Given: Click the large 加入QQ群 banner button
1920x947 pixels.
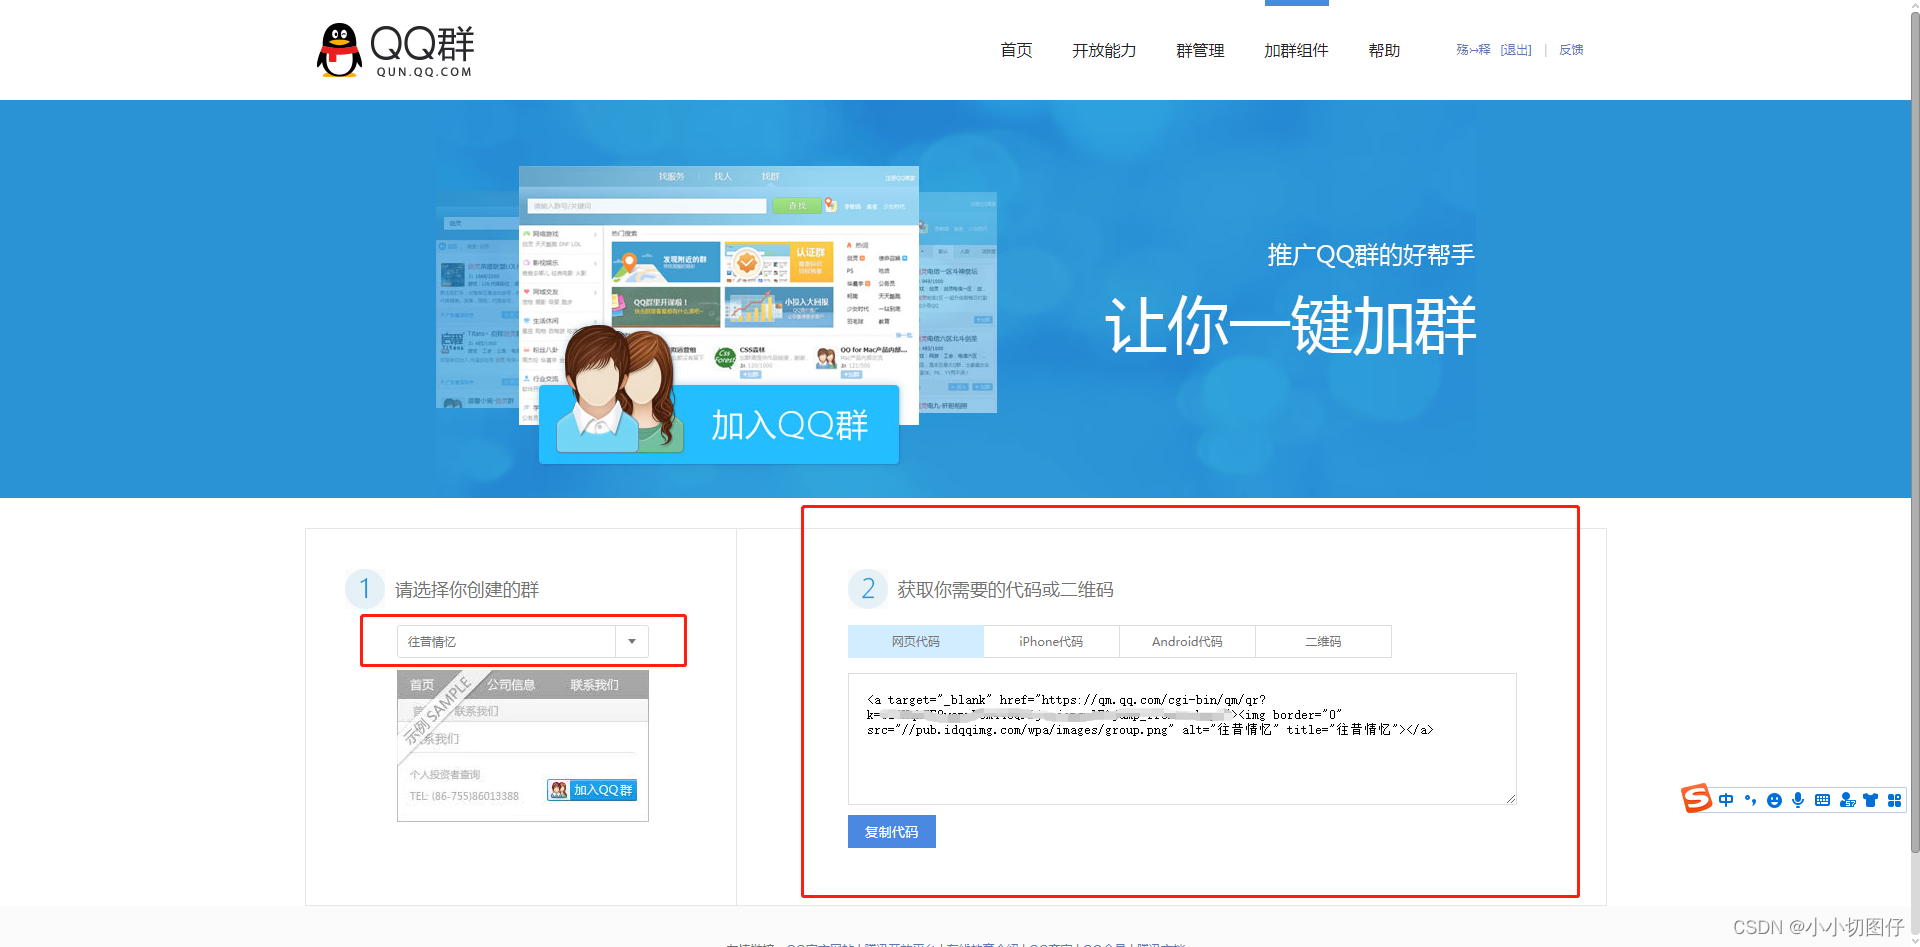Looking at the screenshot, I should (719, 425).
